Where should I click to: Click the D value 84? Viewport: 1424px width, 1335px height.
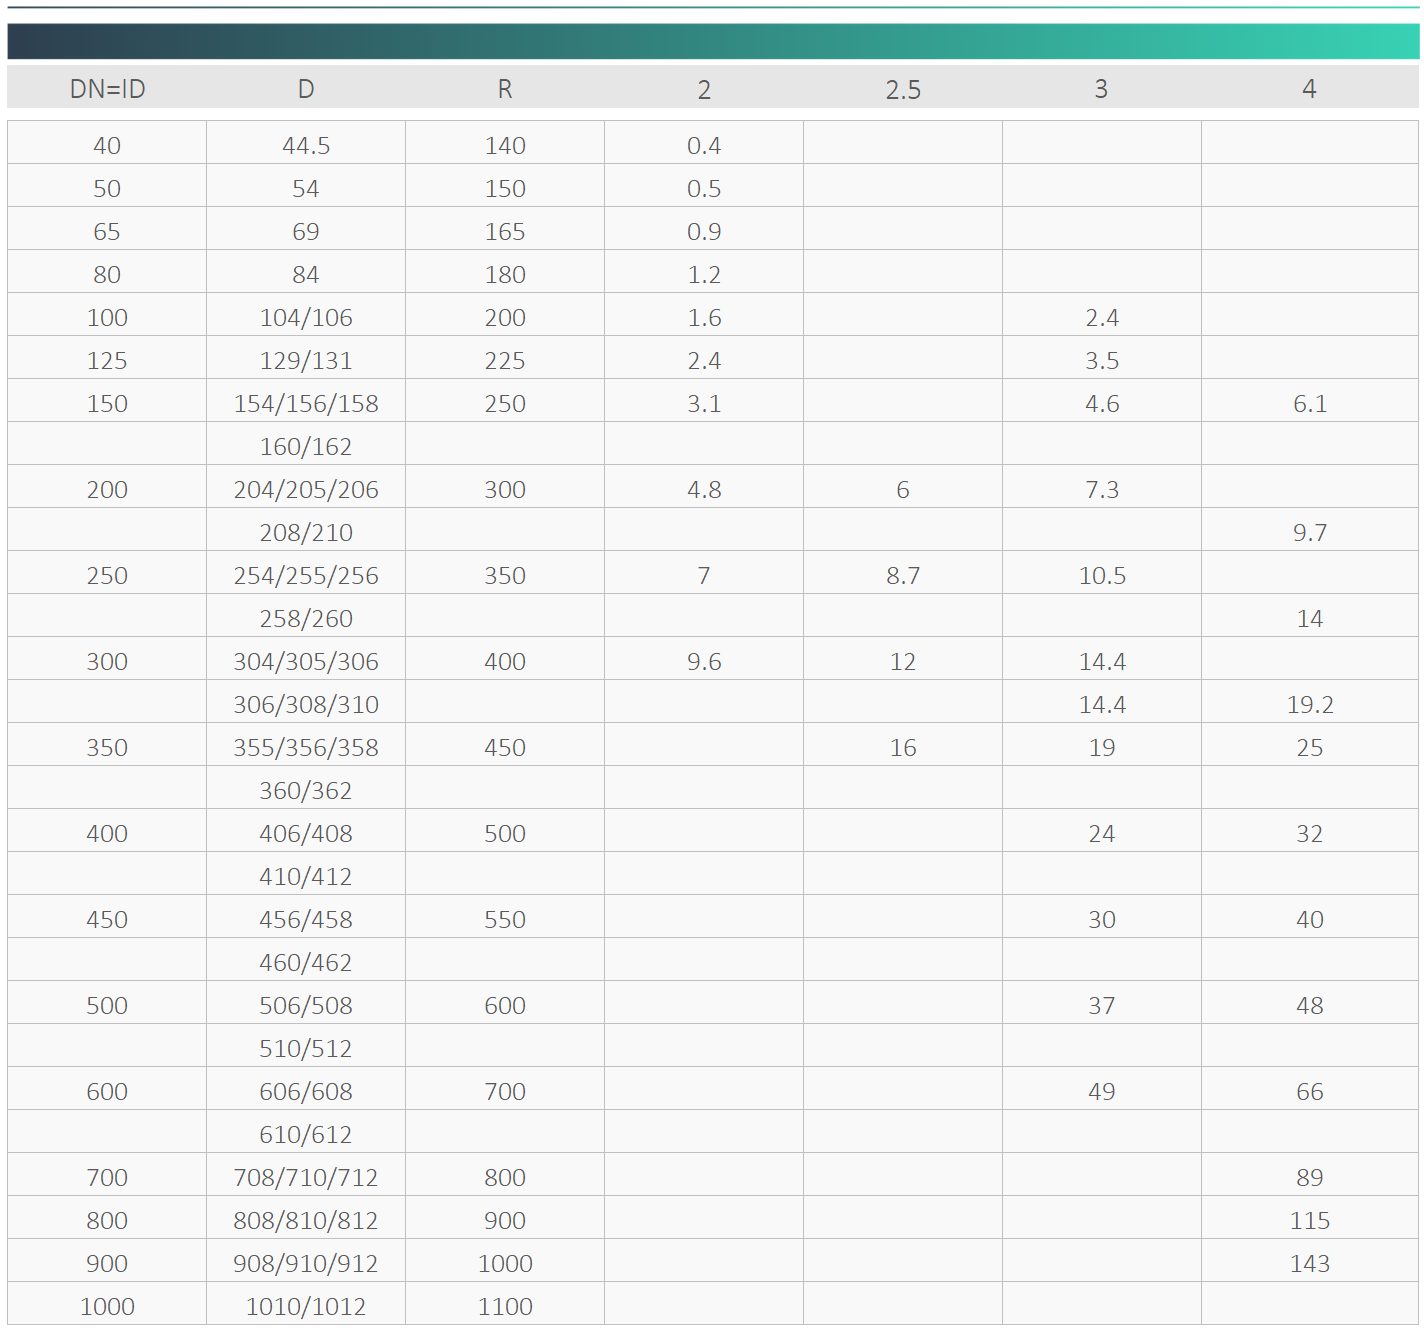[x=306, y=275]
